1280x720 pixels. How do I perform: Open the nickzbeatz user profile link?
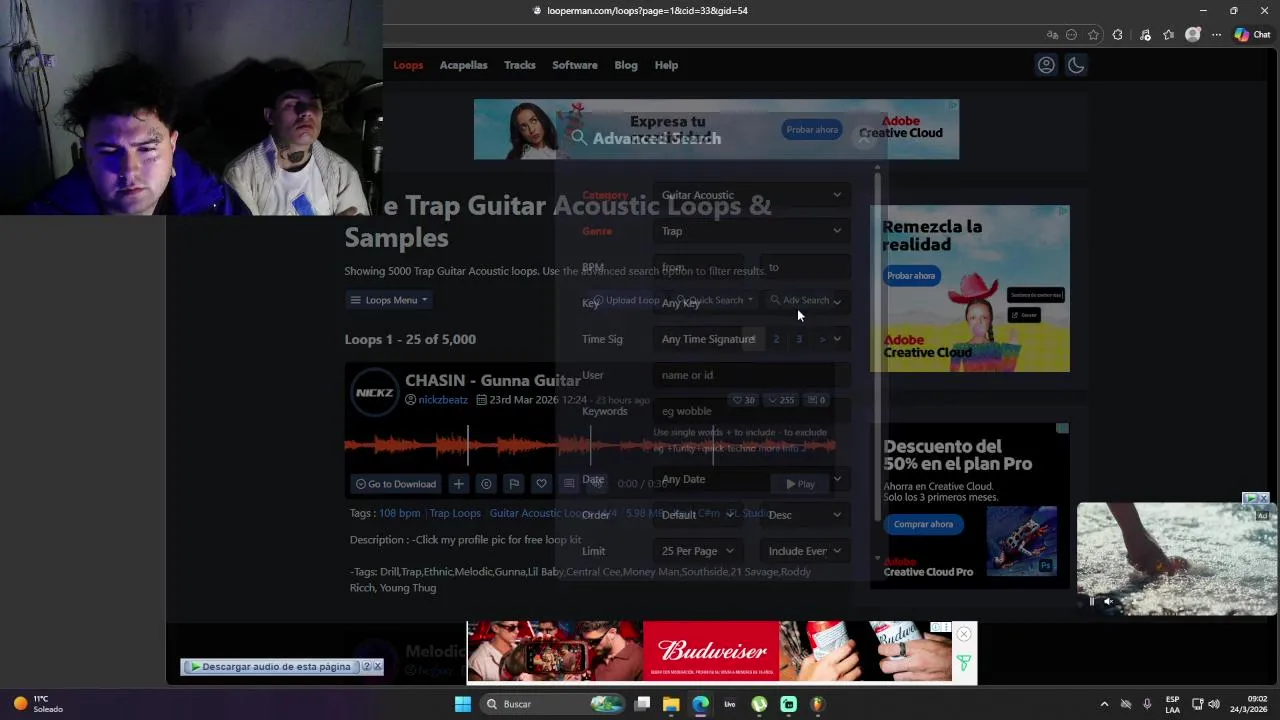tap(443, 400)
